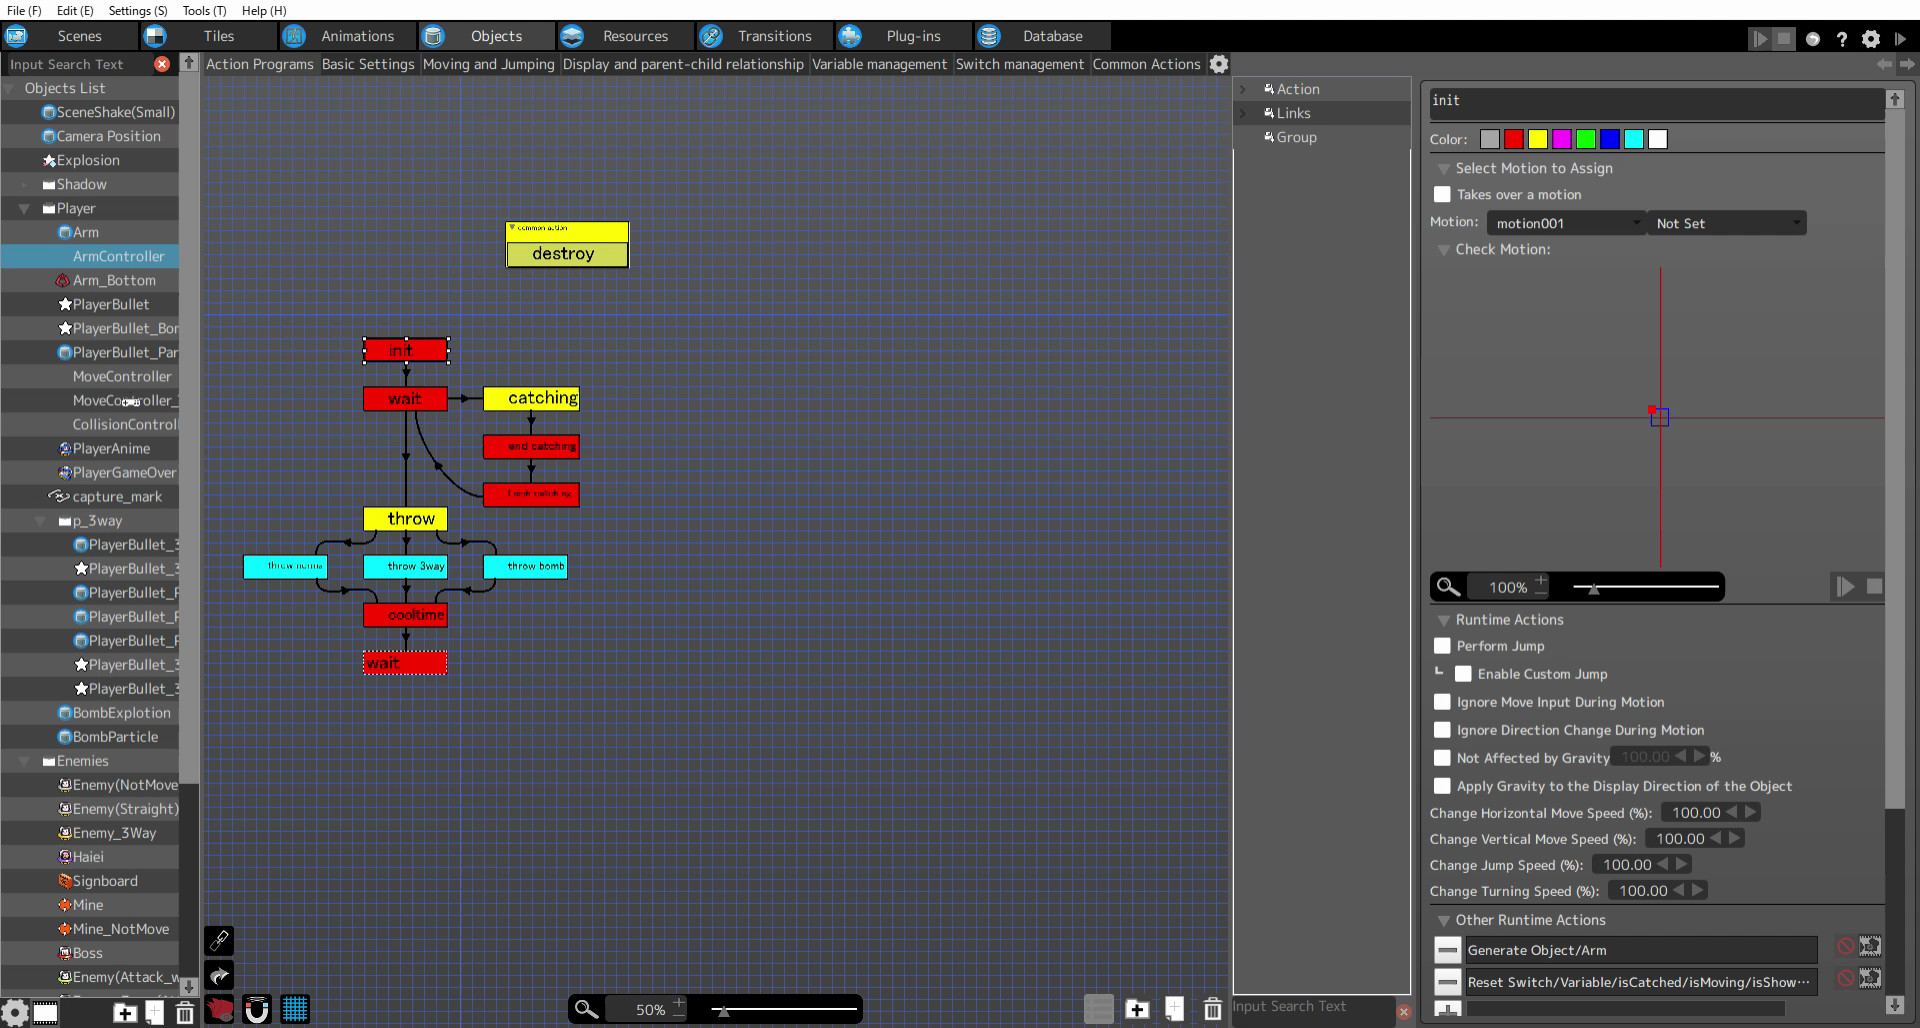The image size is (1920, 1028).
Task: Open the Not Set dropdown
Action: coord(1727,222)
